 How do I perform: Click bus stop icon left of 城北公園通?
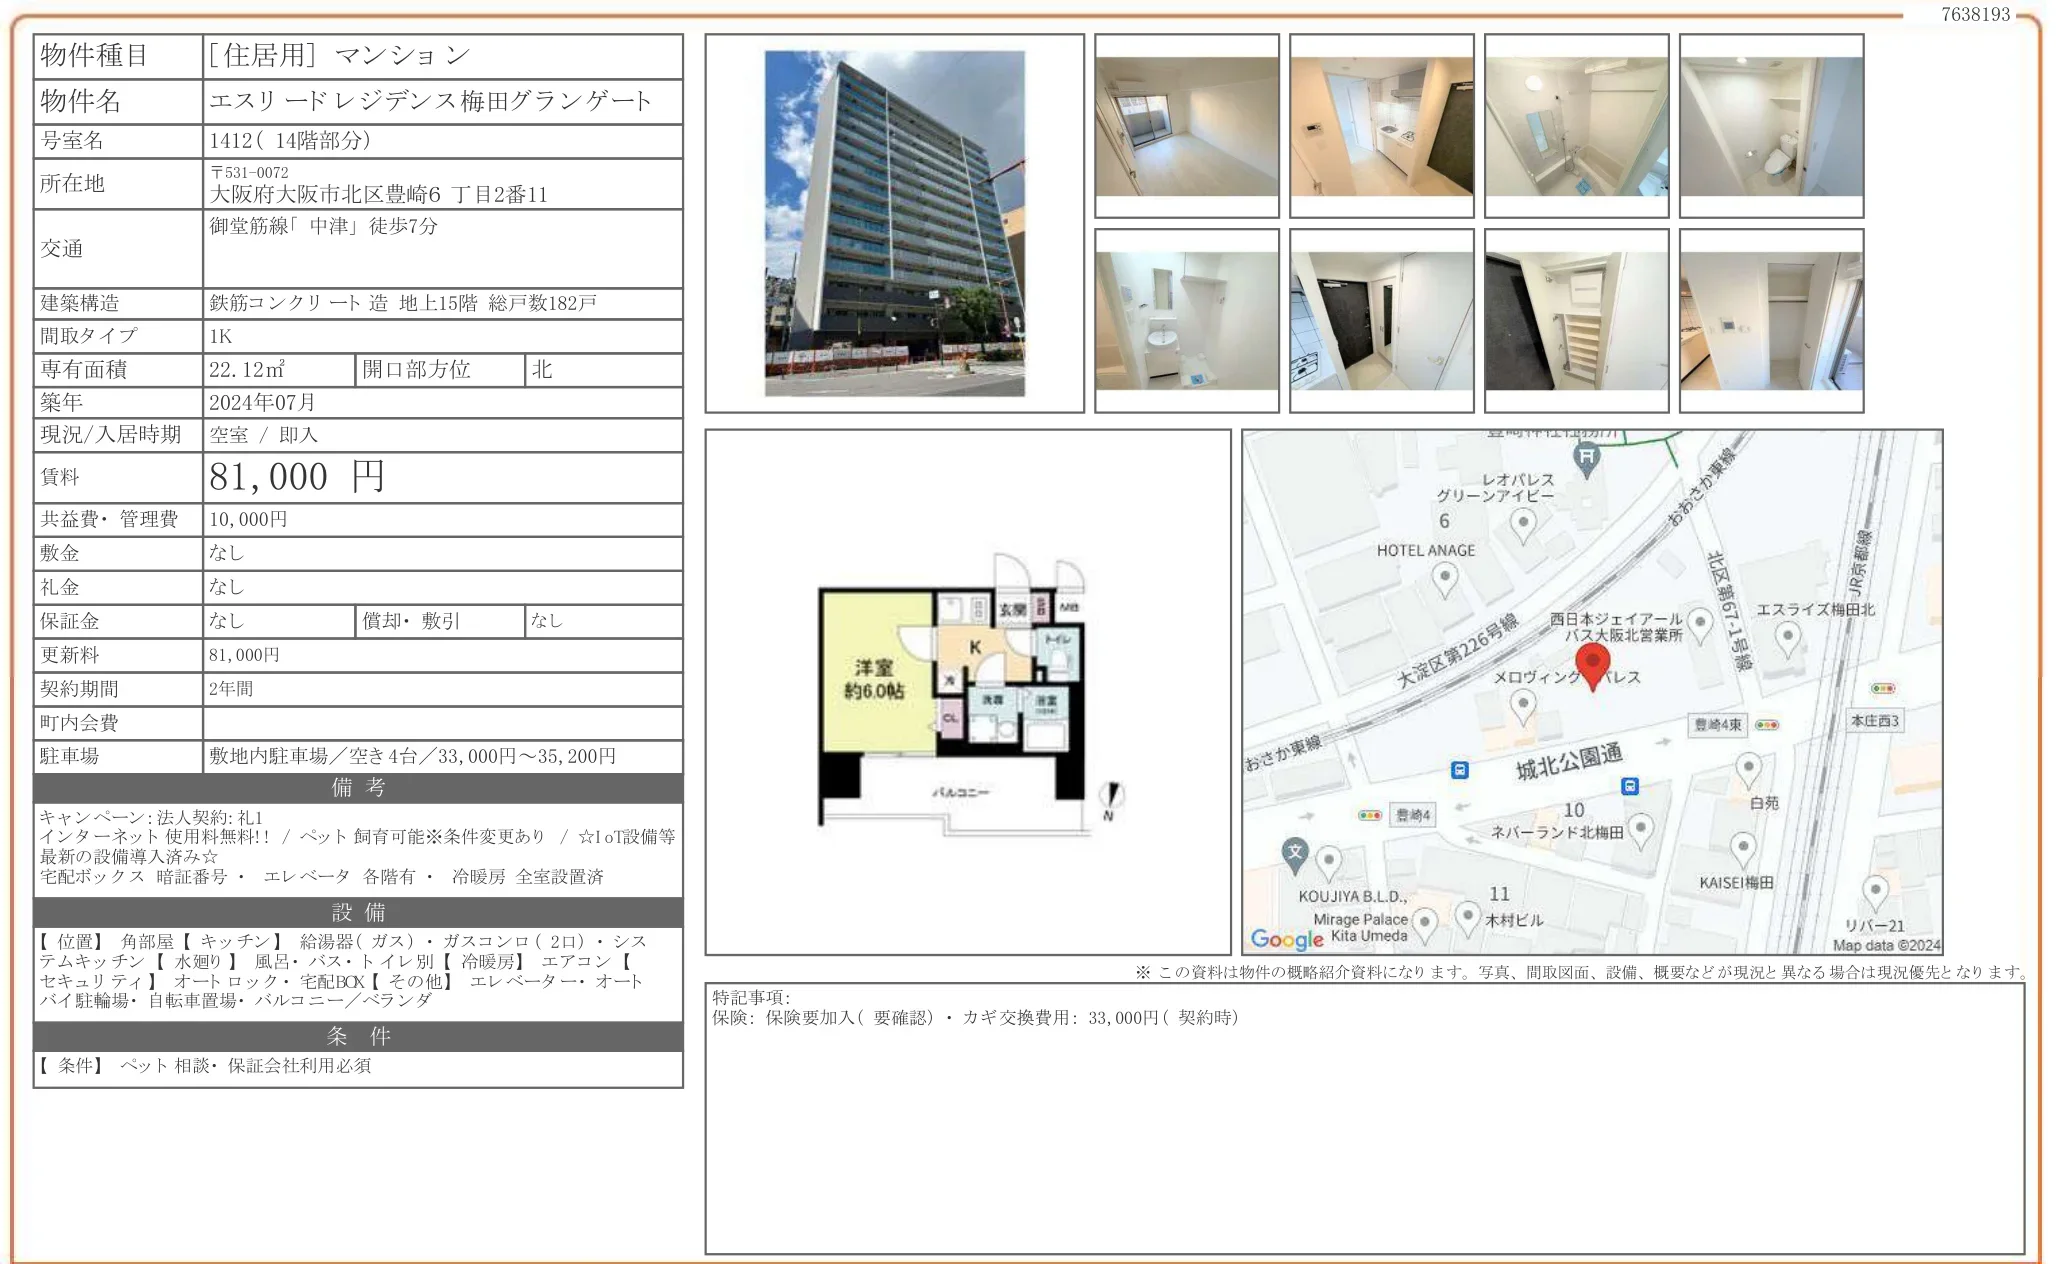[1460, 770]
